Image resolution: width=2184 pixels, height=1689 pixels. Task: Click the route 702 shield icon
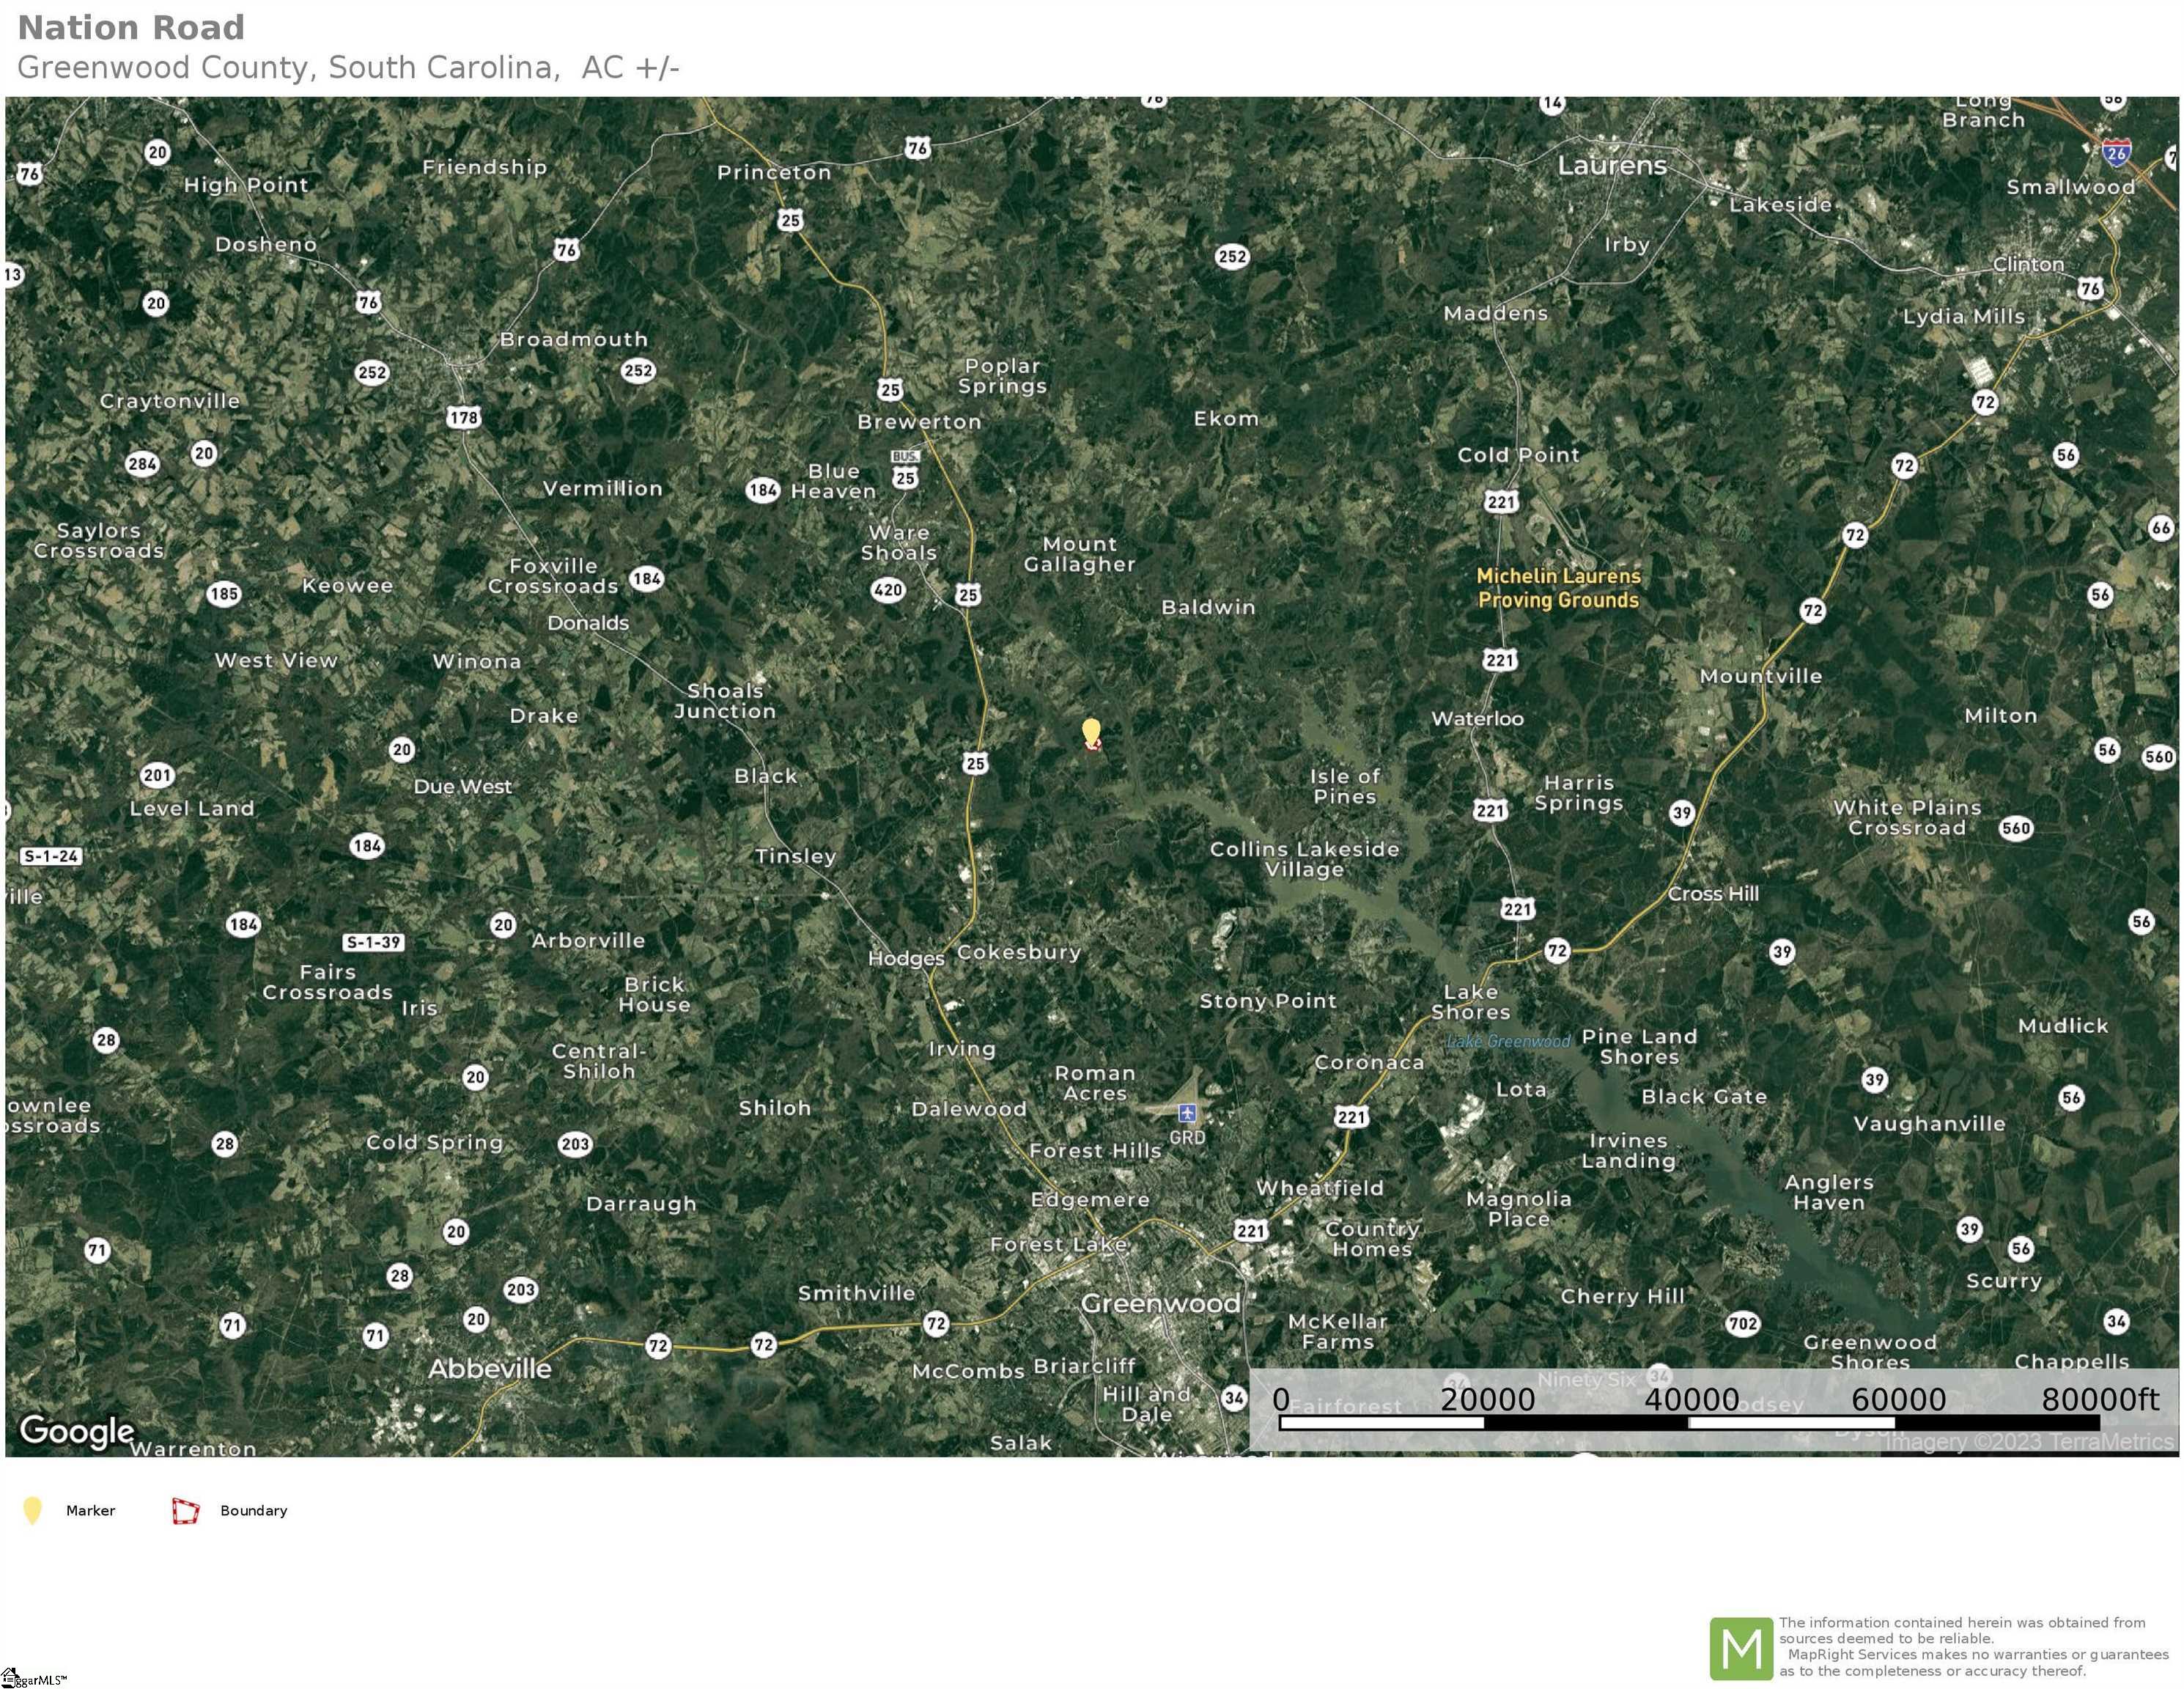point(1742,1323)
